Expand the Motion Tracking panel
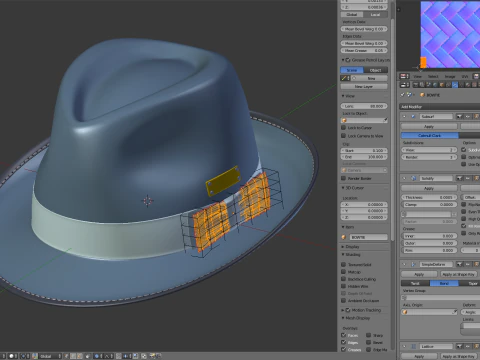Viewport: 480px width, 360px height. click(343, 310)
